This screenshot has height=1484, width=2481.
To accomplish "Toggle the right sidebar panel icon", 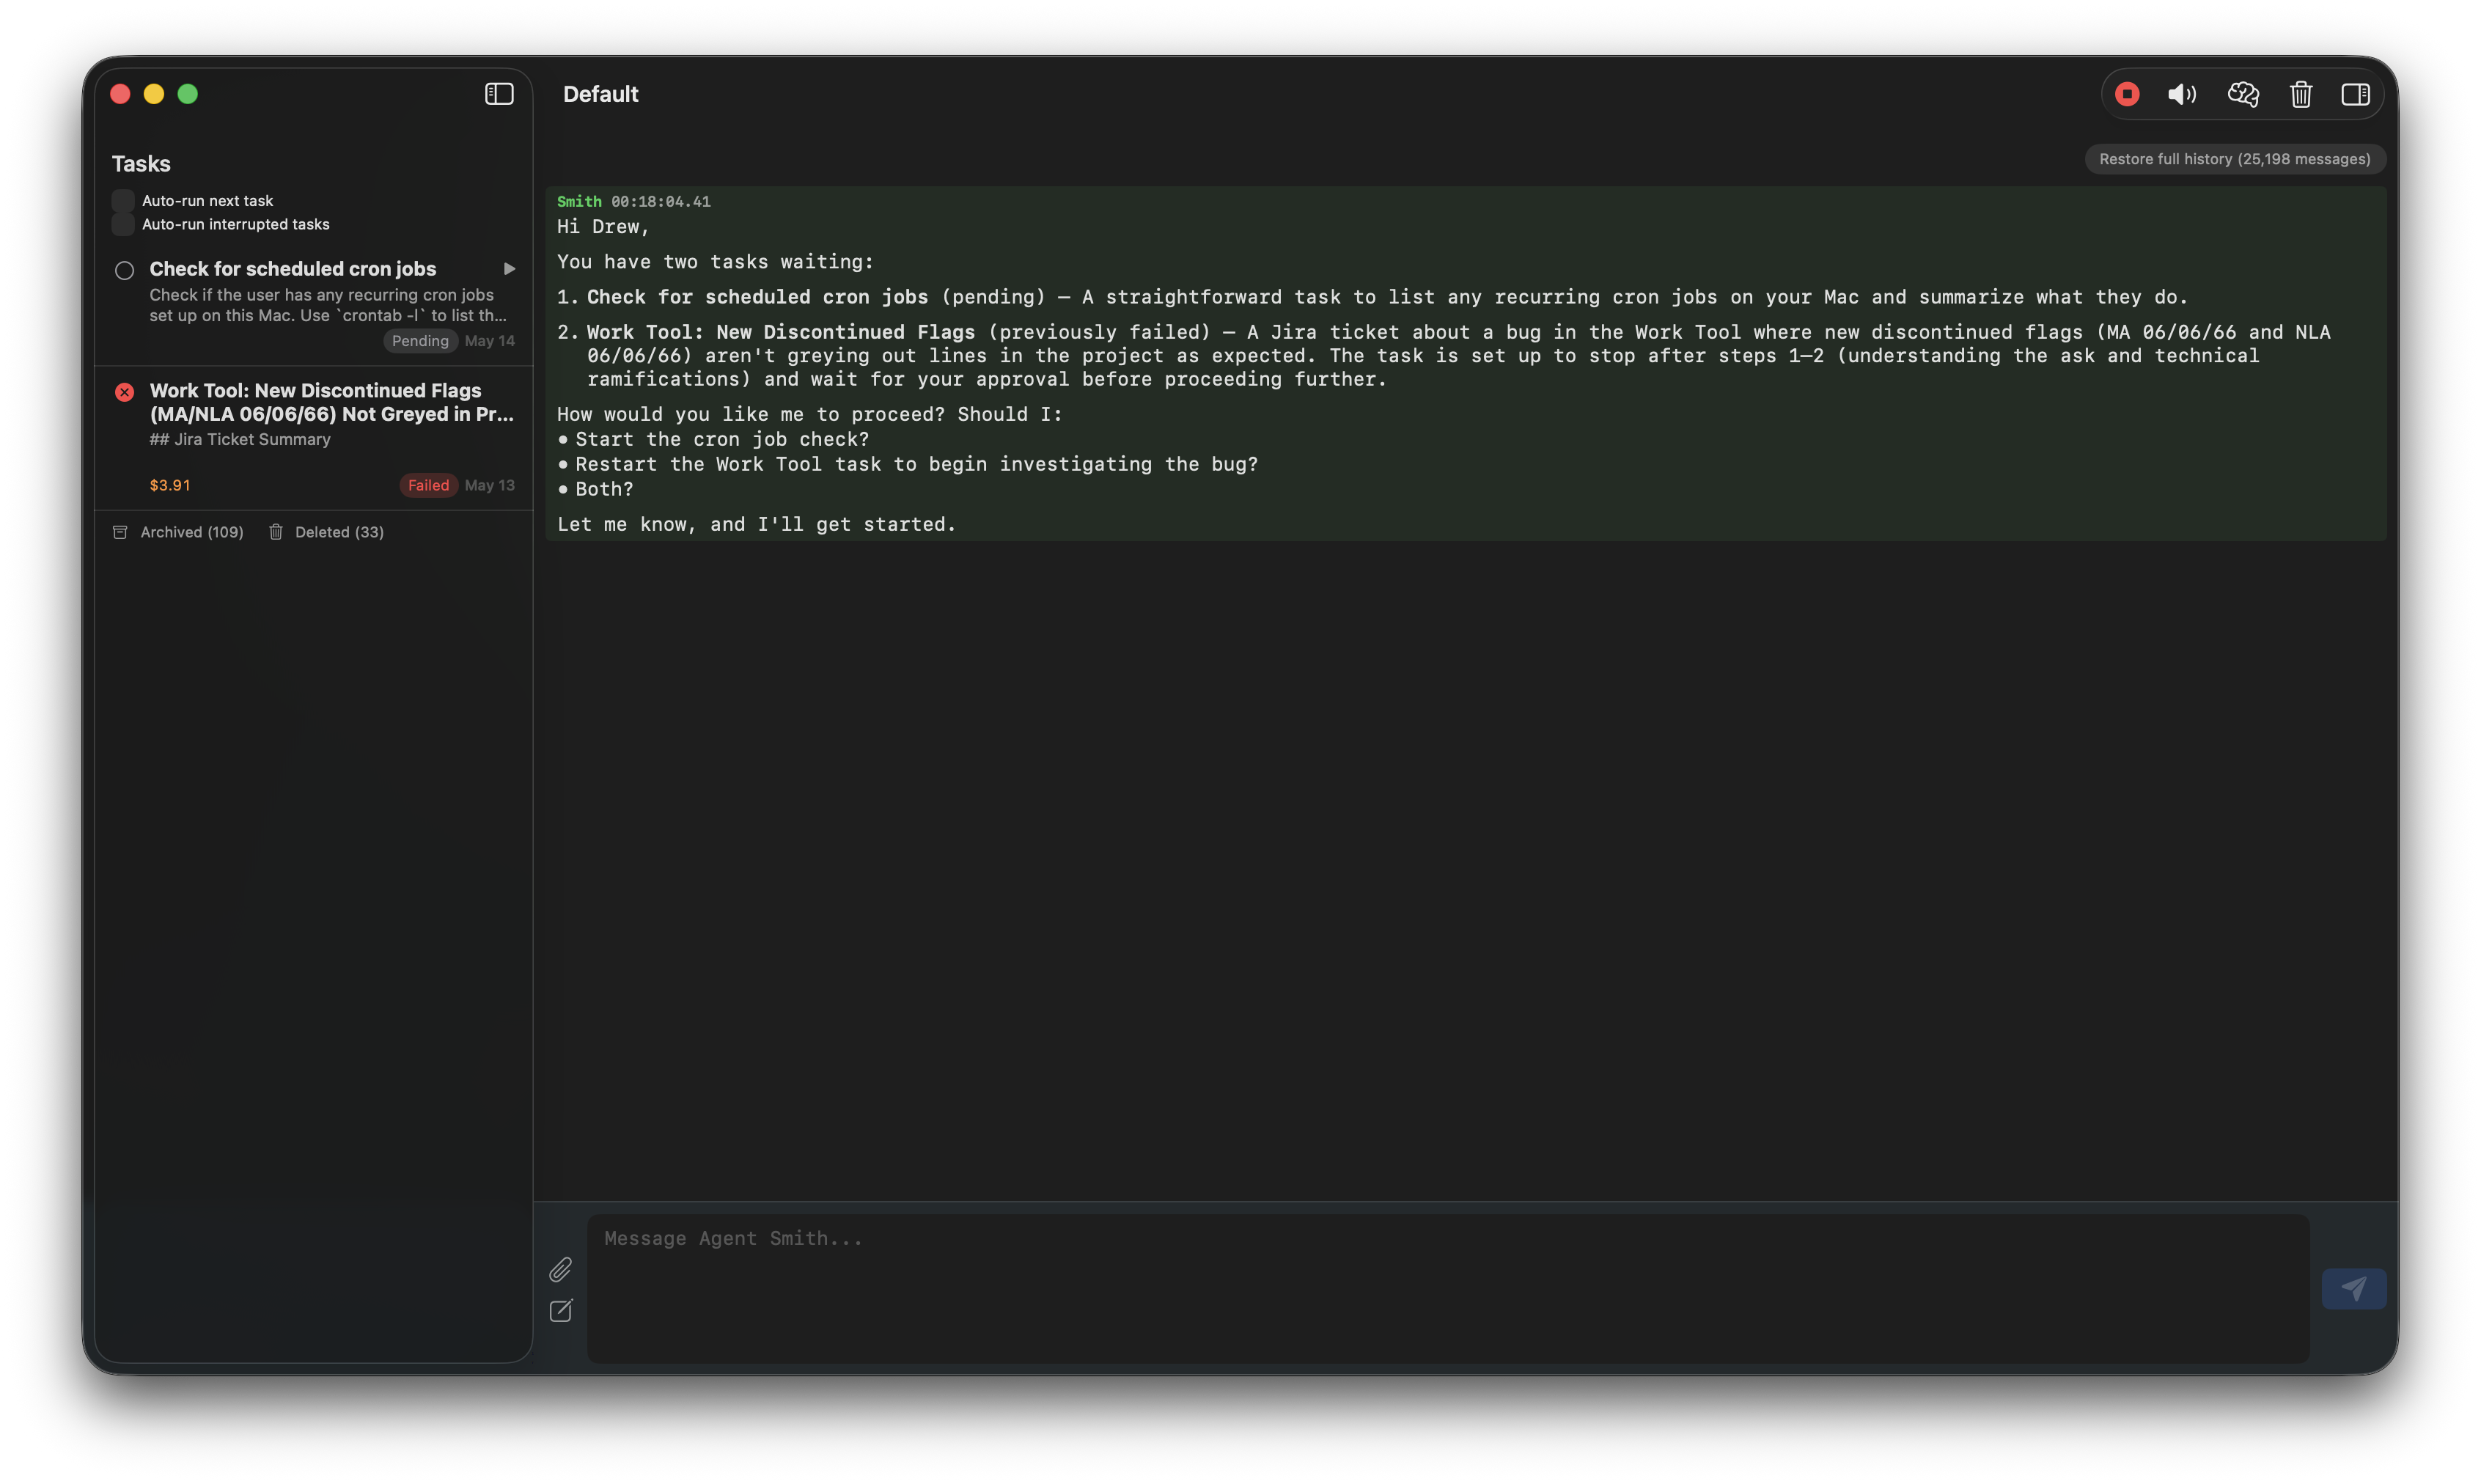I will click(x=2355, y=94).
